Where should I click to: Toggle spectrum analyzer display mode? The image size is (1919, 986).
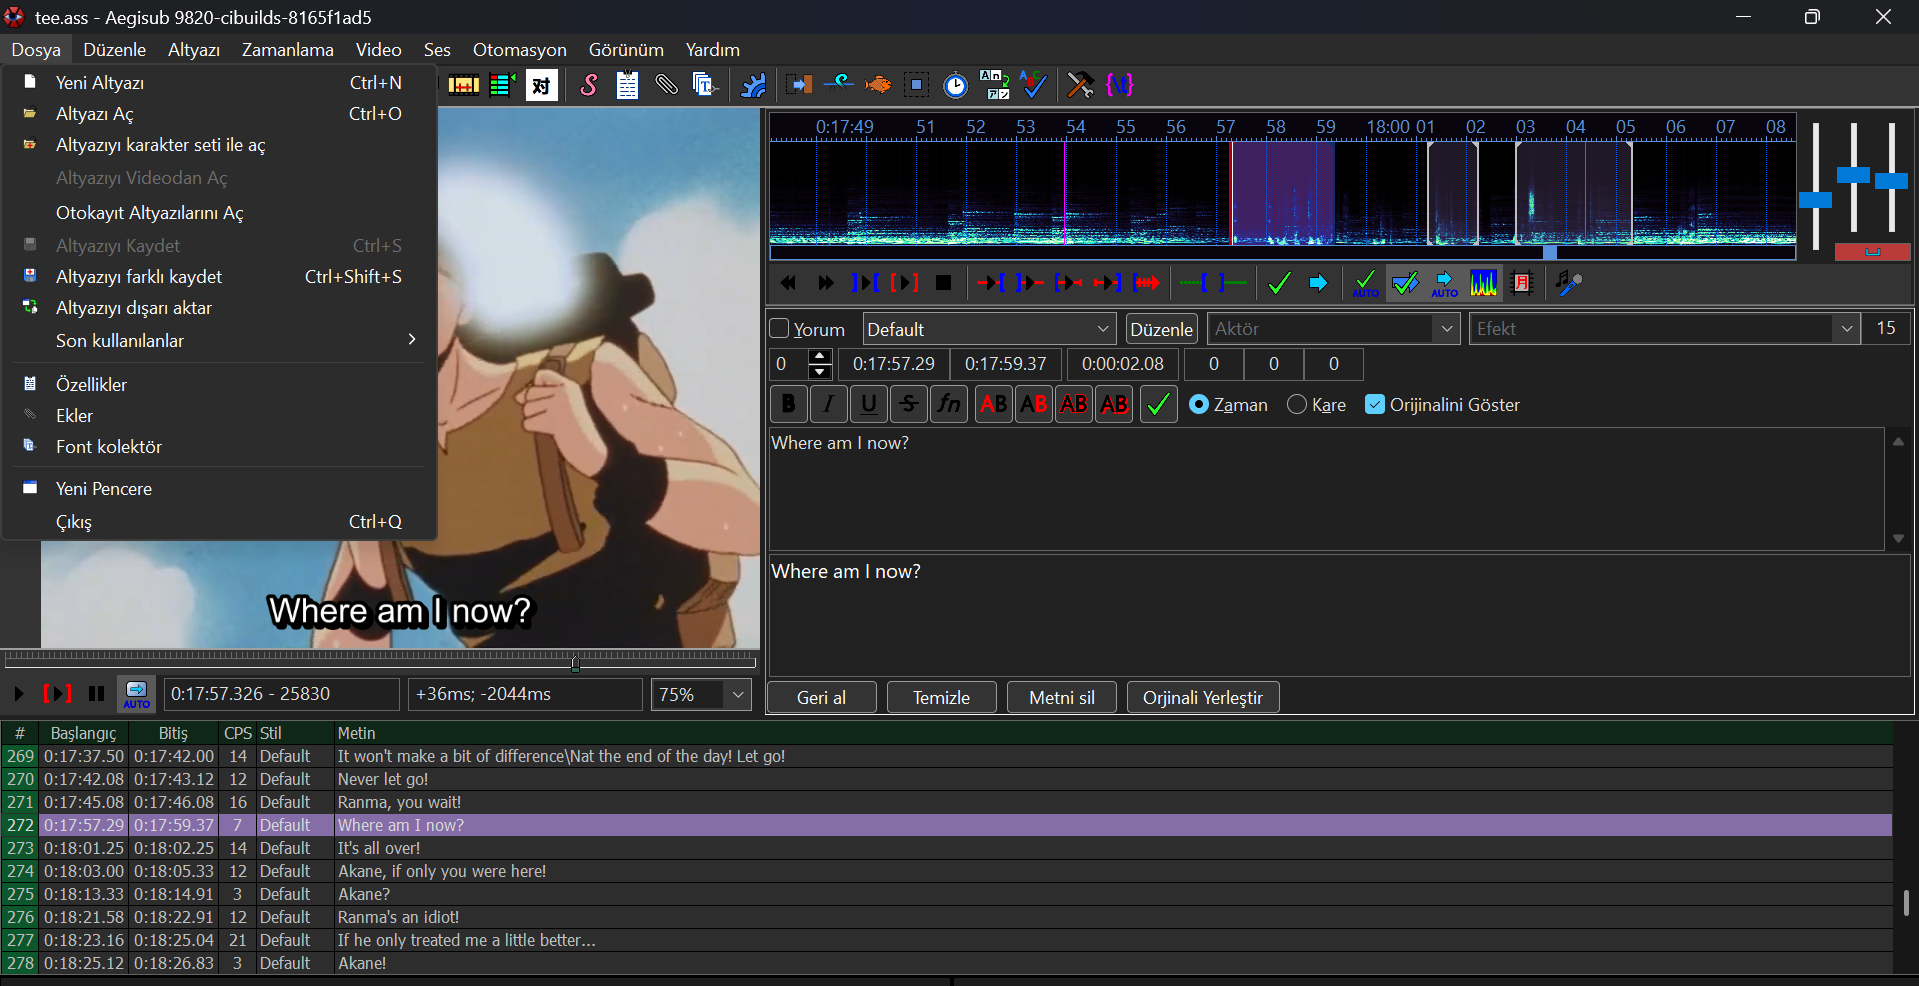point(1483,283)
